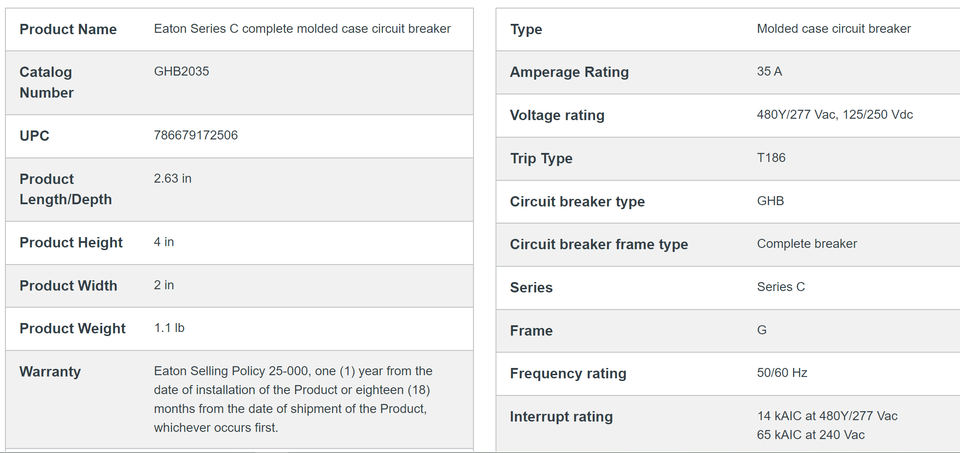Click the Product Name label
Viewport: 960px width, 453px height.
(x=68, y=29)
